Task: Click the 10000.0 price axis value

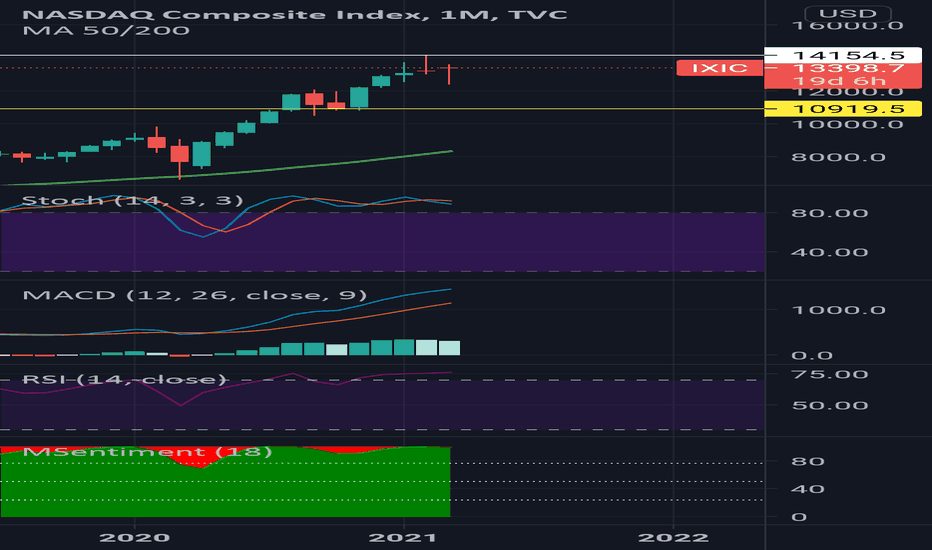Action: click(848, 125)
